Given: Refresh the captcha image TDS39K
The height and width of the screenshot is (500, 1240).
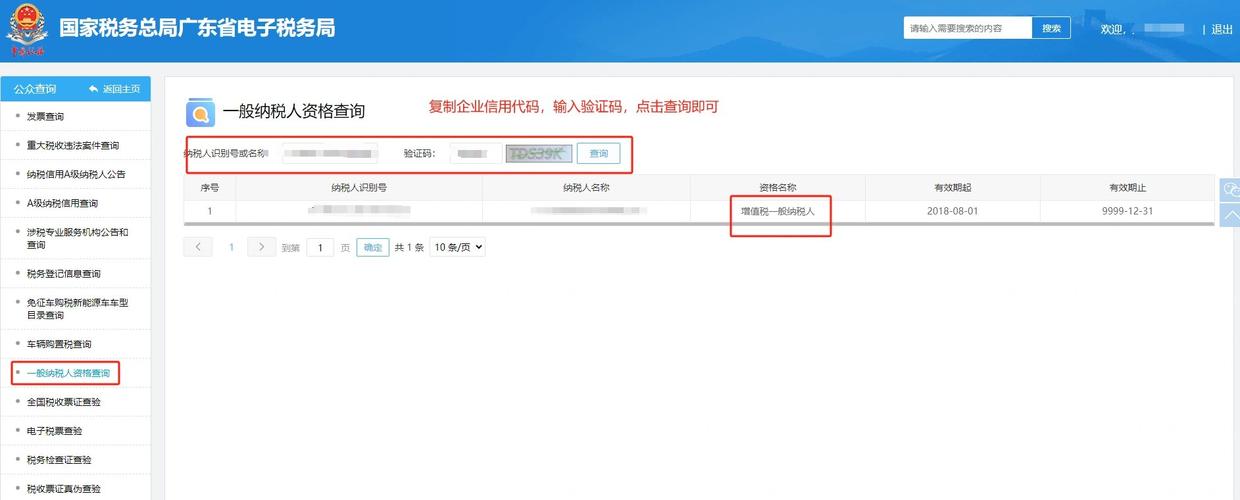Looking at the screenshot, I should pyautogui.click(x=539, y=153).
